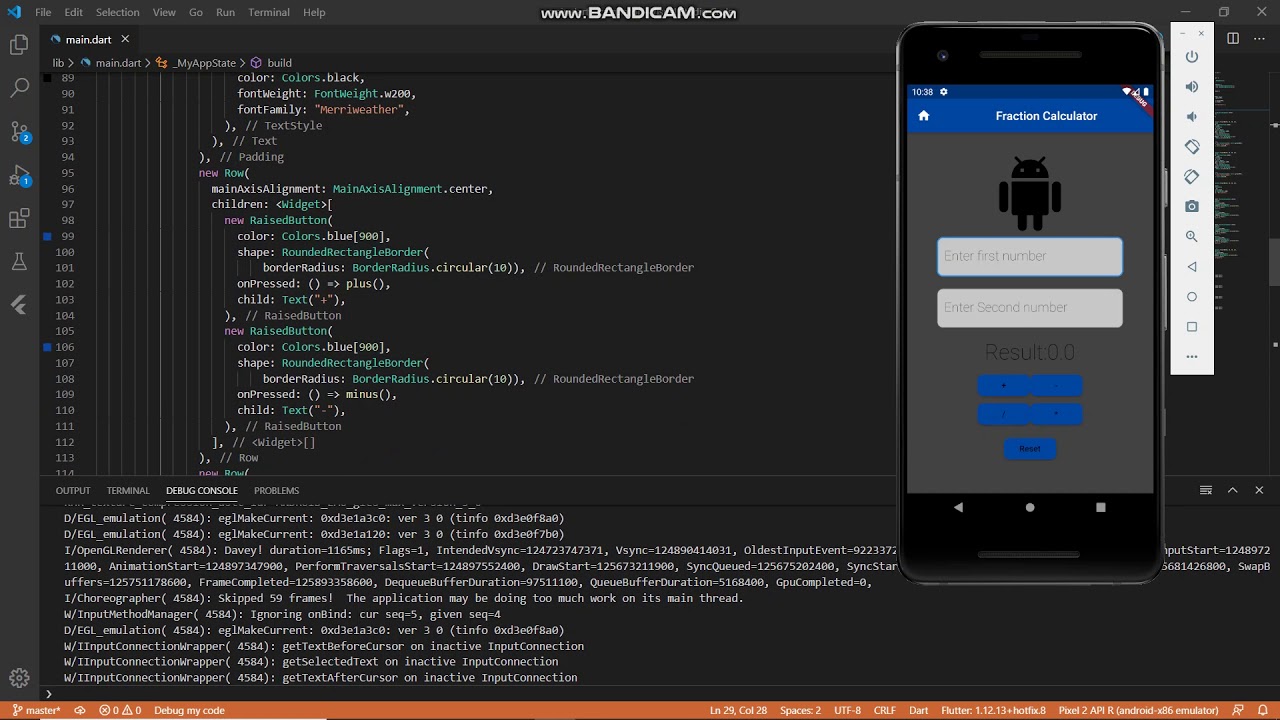Open the Run menu
The image size is (1280, 720).
225,12
